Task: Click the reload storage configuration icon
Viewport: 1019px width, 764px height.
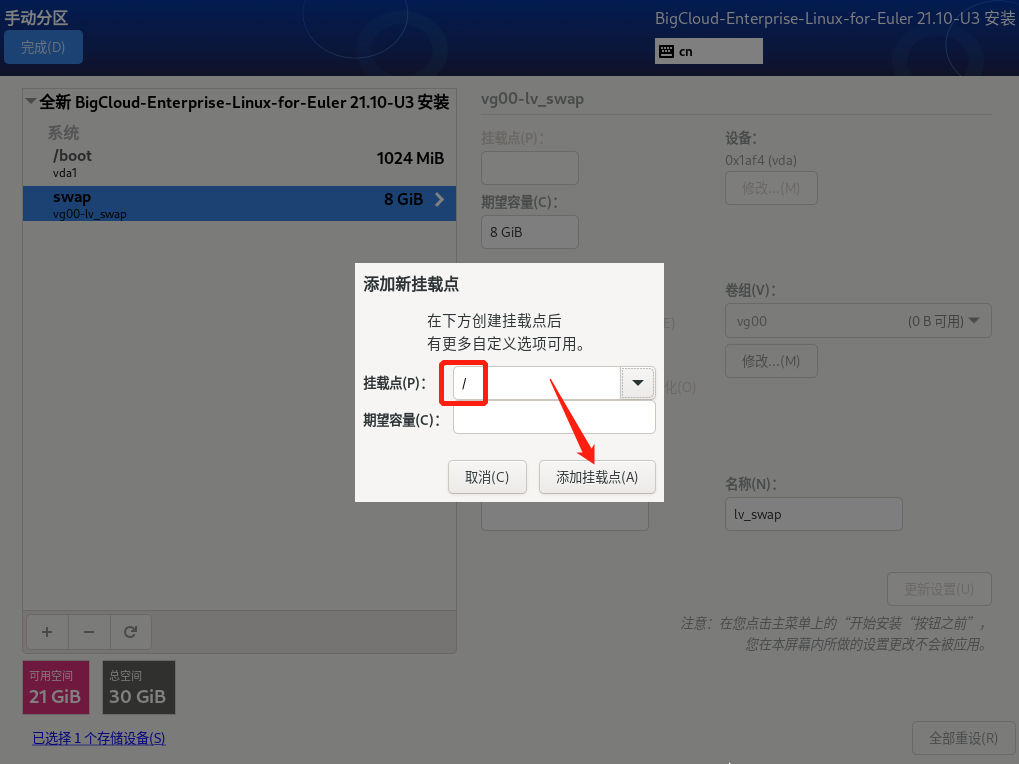Action: point(131,632)
